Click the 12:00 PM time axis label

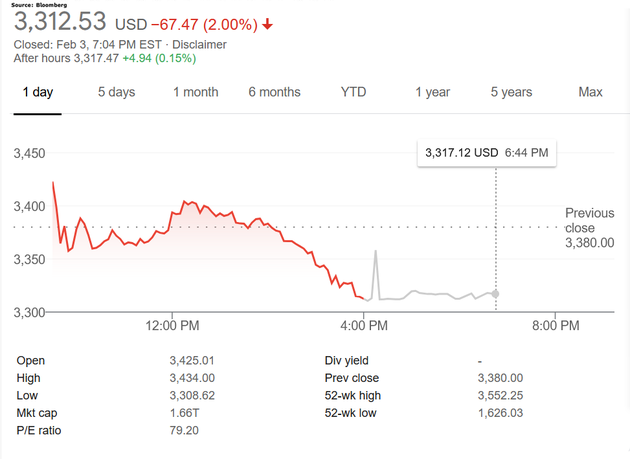pyautogui.click(x=173, y=326)
